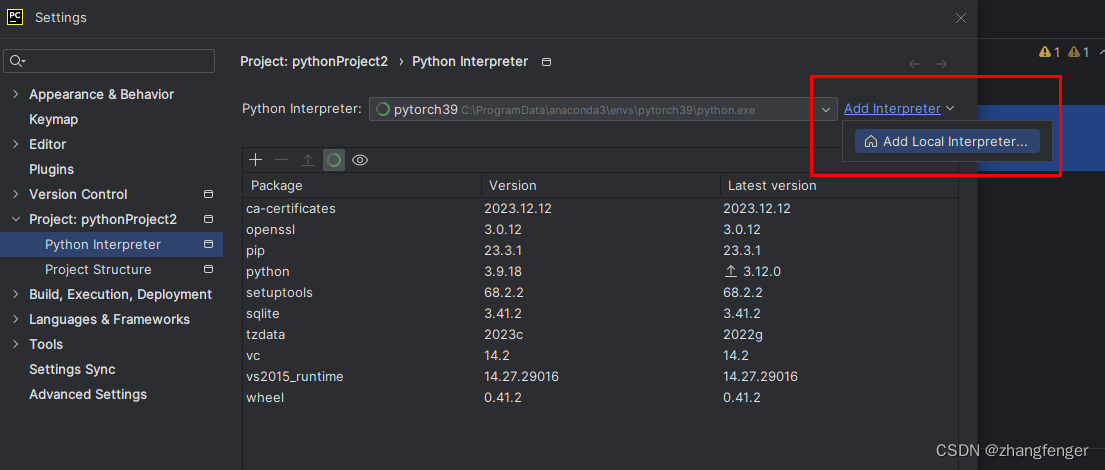Open the Settings Sync page
1105x470 pixels.
(72, 369)
